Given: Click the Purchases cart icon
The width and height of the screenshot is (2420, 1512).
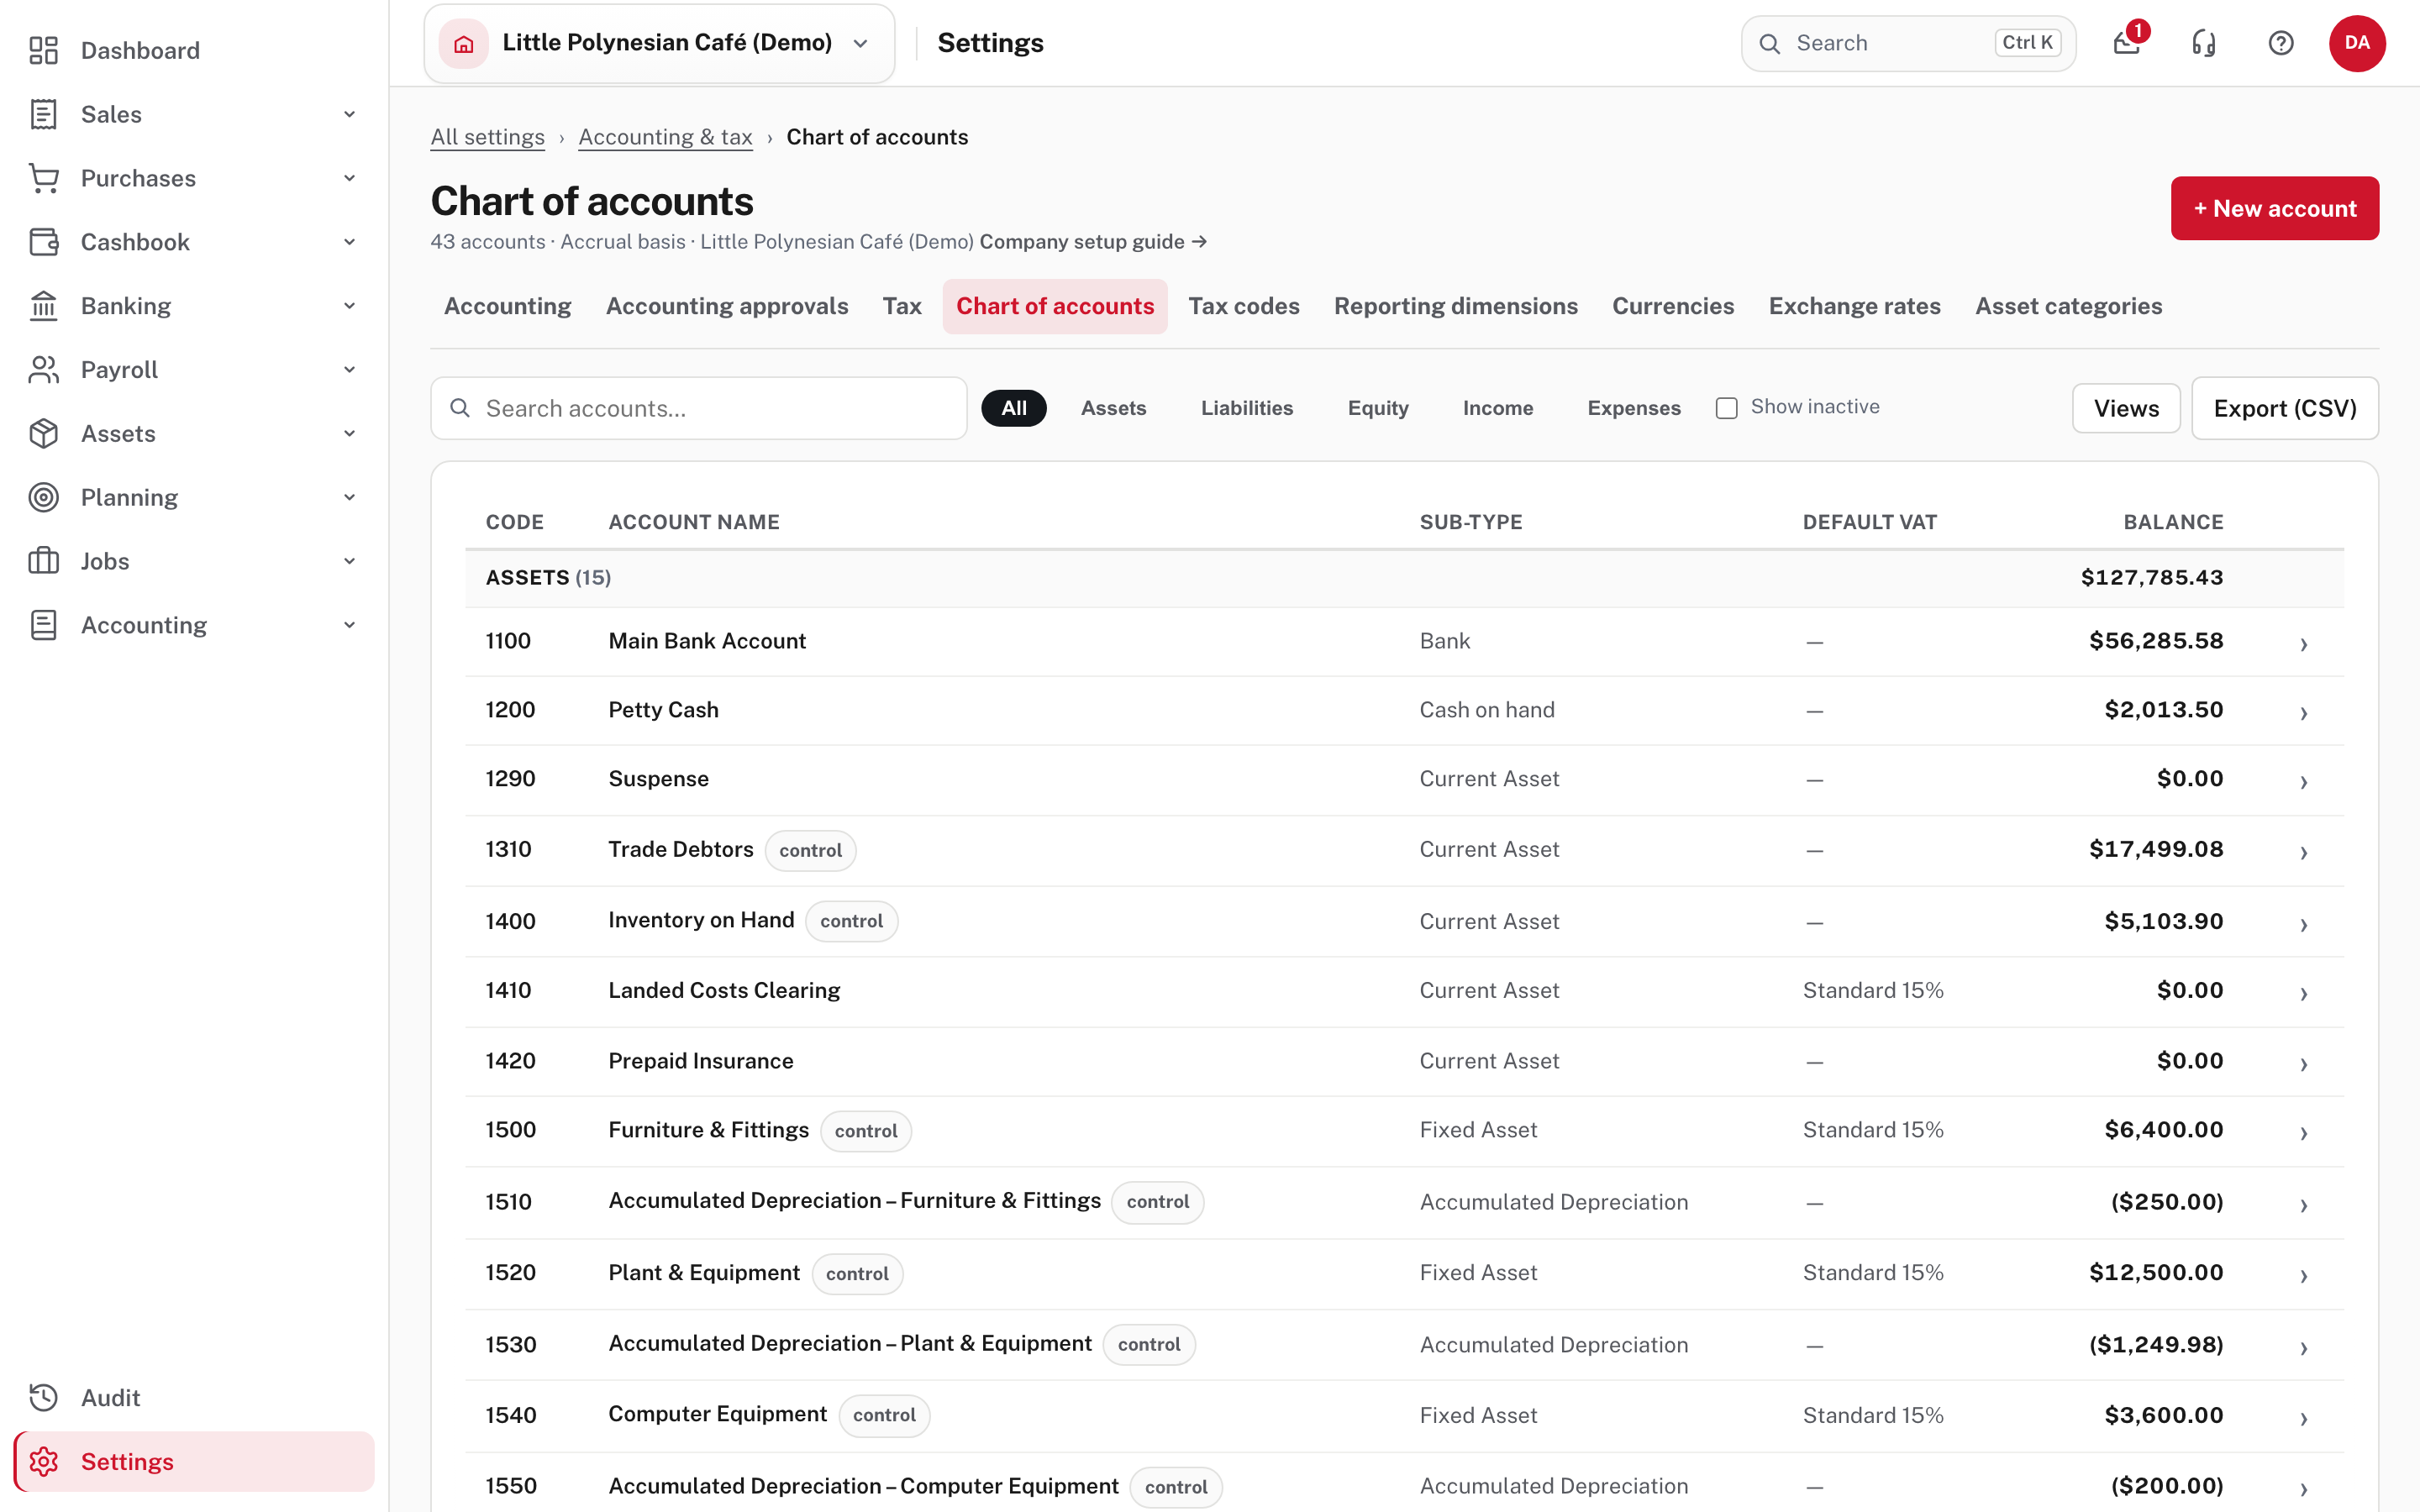Looking at the screenshot, I should coord(43,178).
